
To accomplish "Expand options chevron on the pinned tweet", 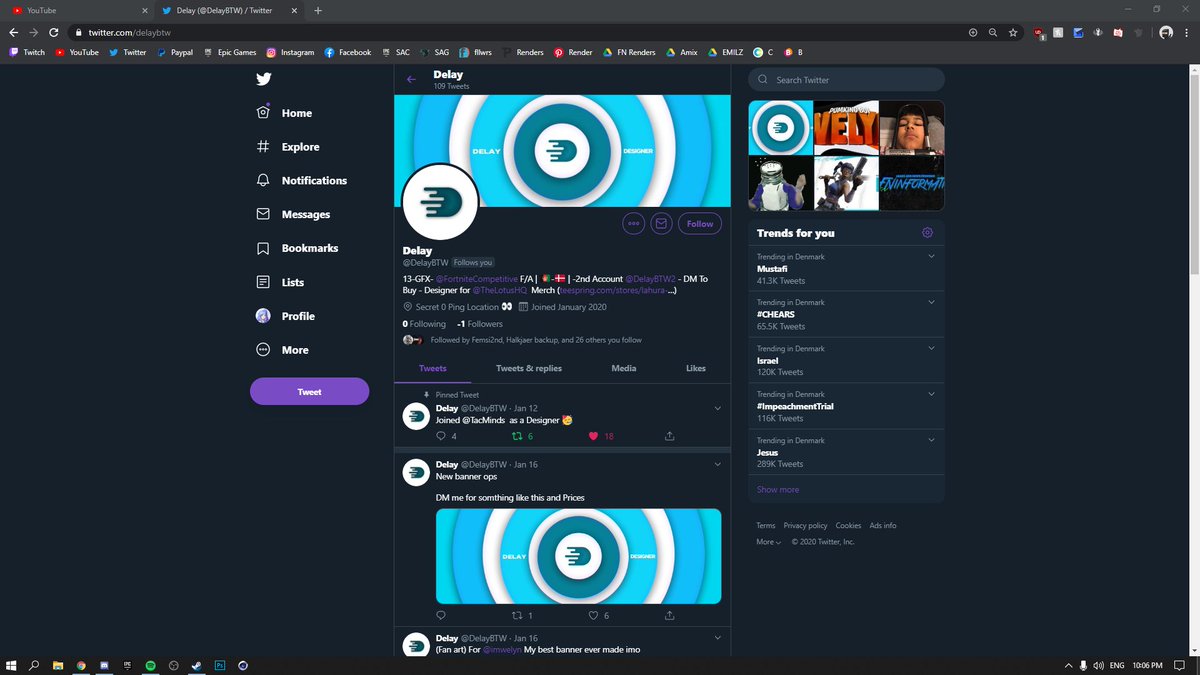I will point(718,408).
